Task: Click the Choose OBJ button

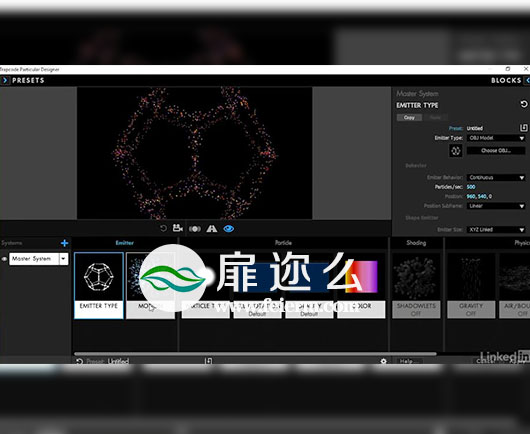Action: [496, 151]
